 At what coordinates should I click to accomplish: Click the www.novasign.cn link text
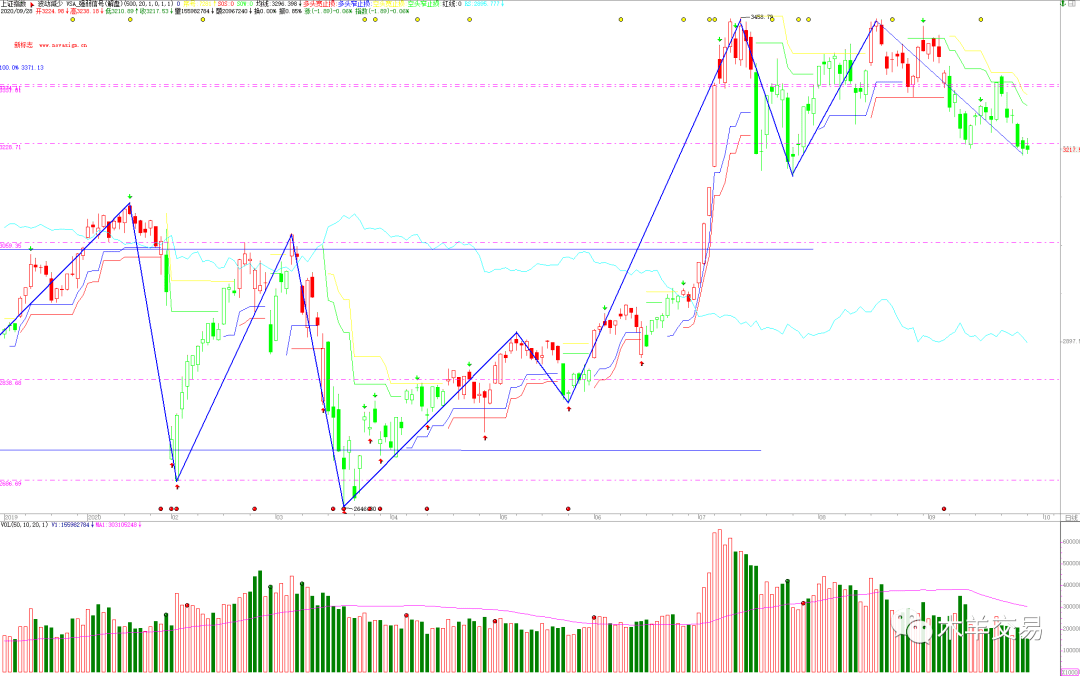pos(63,45)
